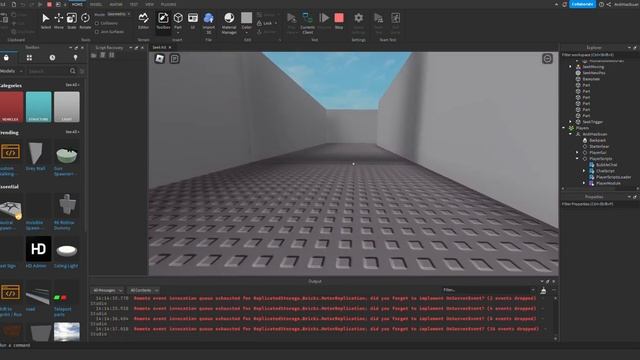This screenshot has height=360, width=640.
Task: Choose the Select tool in ribbon
Action: click(46, 21)
